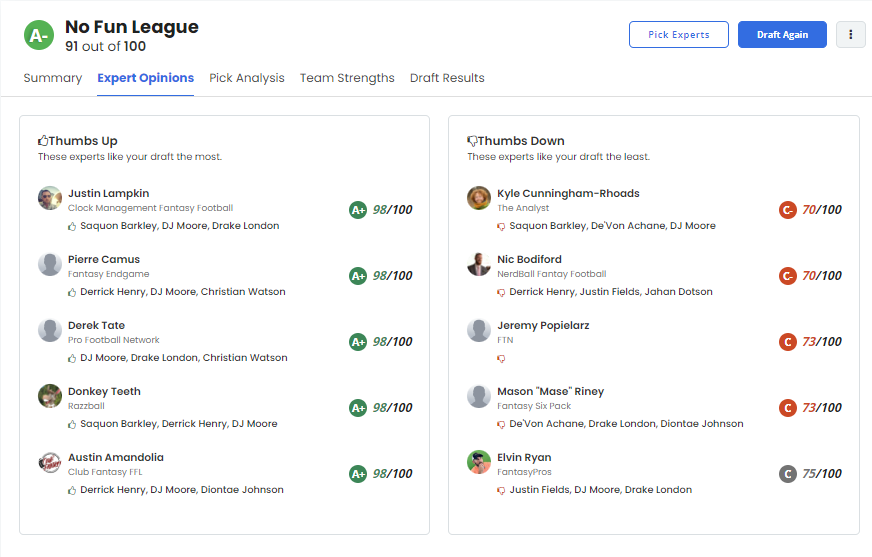Open the Pick Analysis tab
The width and height of the screenshot is (872, 557).
pos(246,78)
